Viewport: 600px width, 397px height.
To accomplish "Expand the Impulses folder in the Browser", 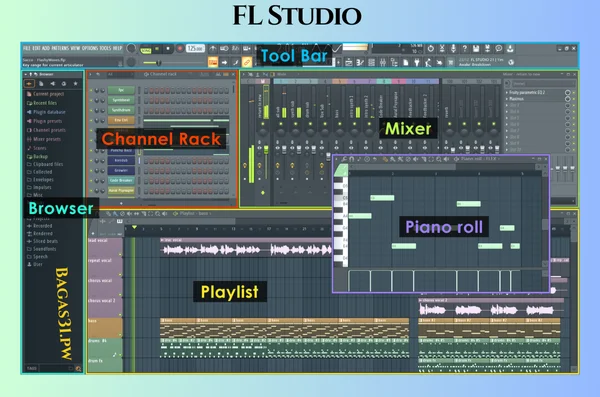I will point(39,187).
